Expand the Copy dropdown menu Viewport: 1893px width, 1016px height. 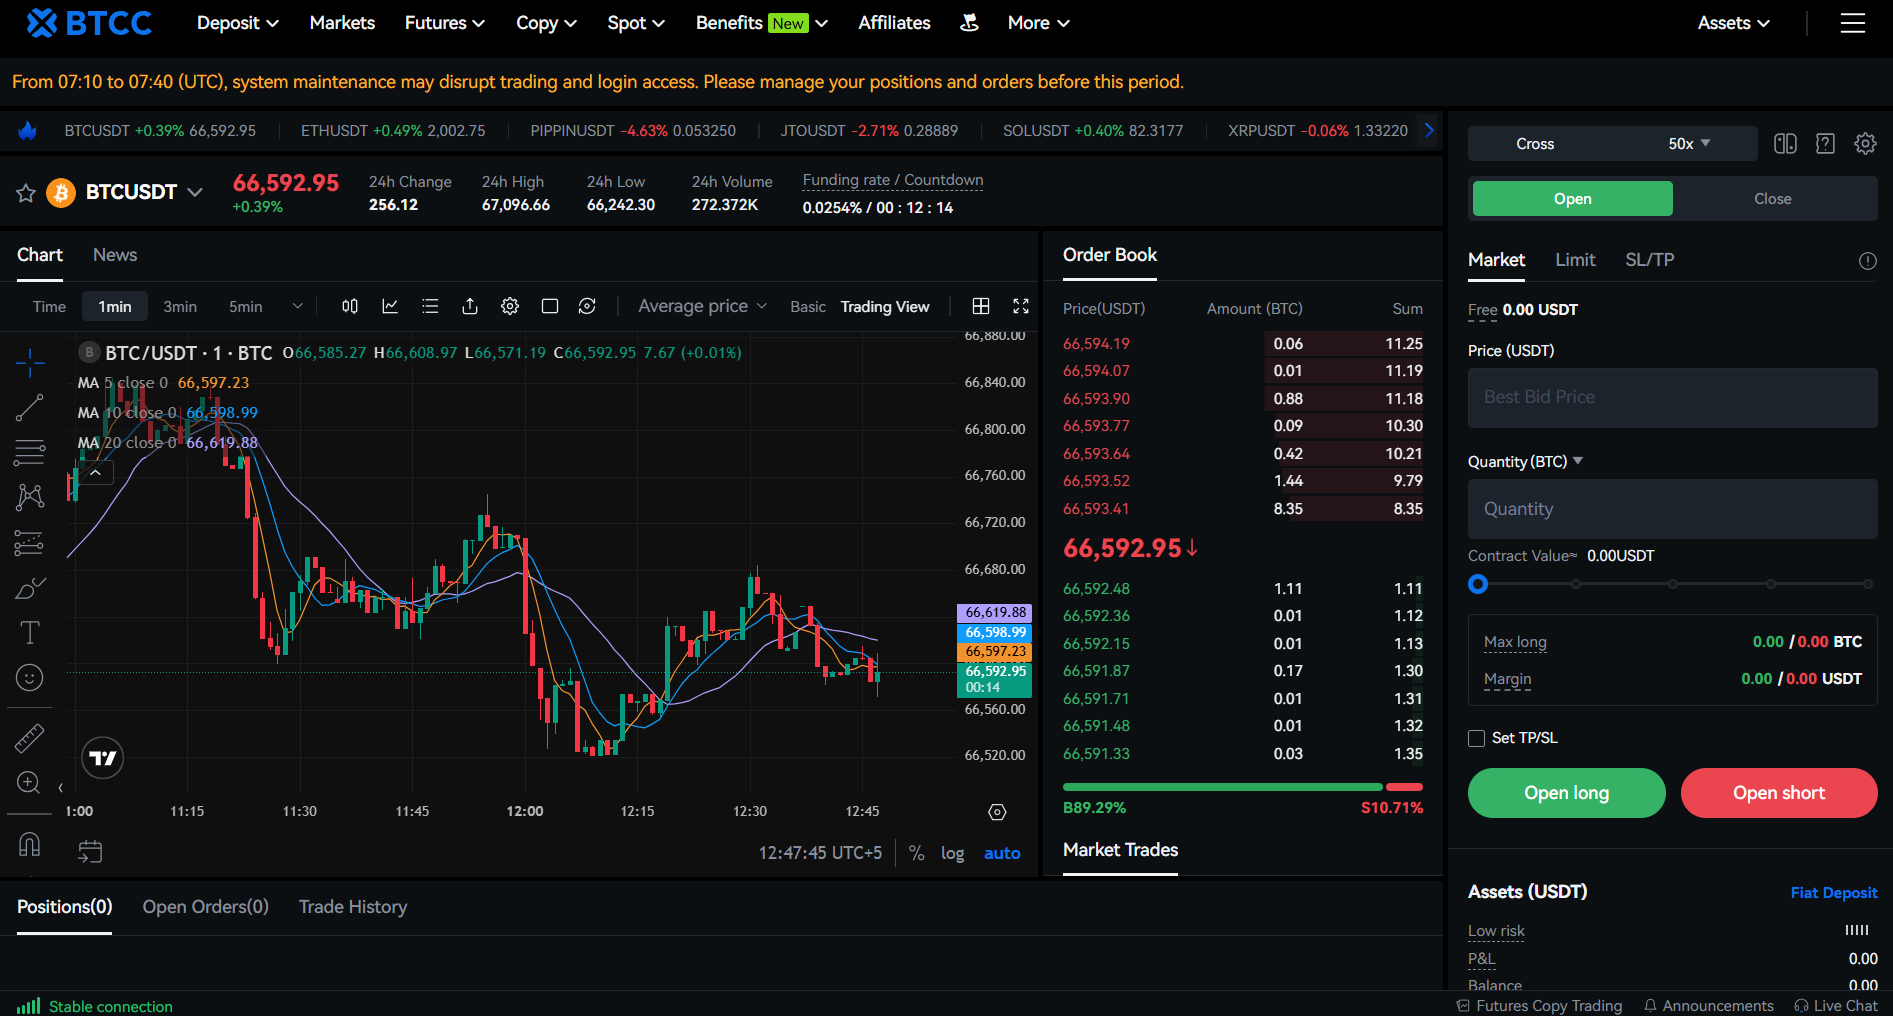(546, 23)
